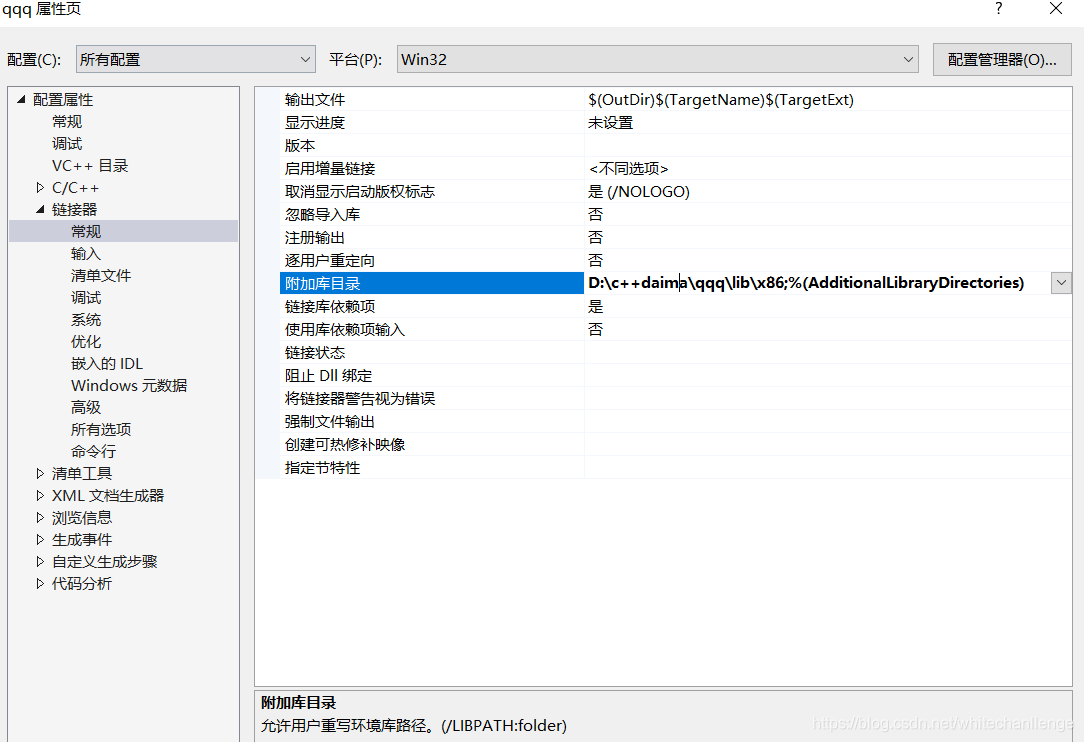Select the 清单文件 settings page
Screen dimensions: 1084x742
tap(100, 275)
